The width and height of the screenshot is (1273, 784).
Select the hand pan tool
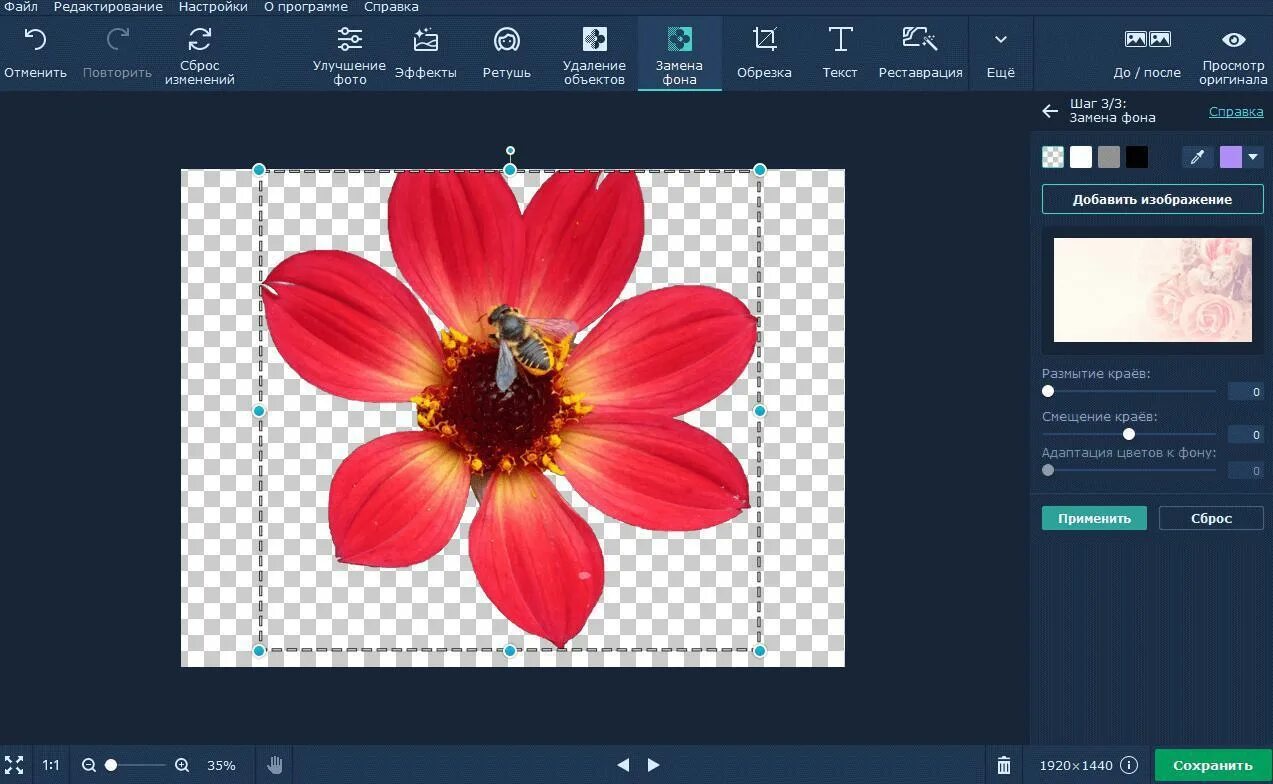click(275, 765)
